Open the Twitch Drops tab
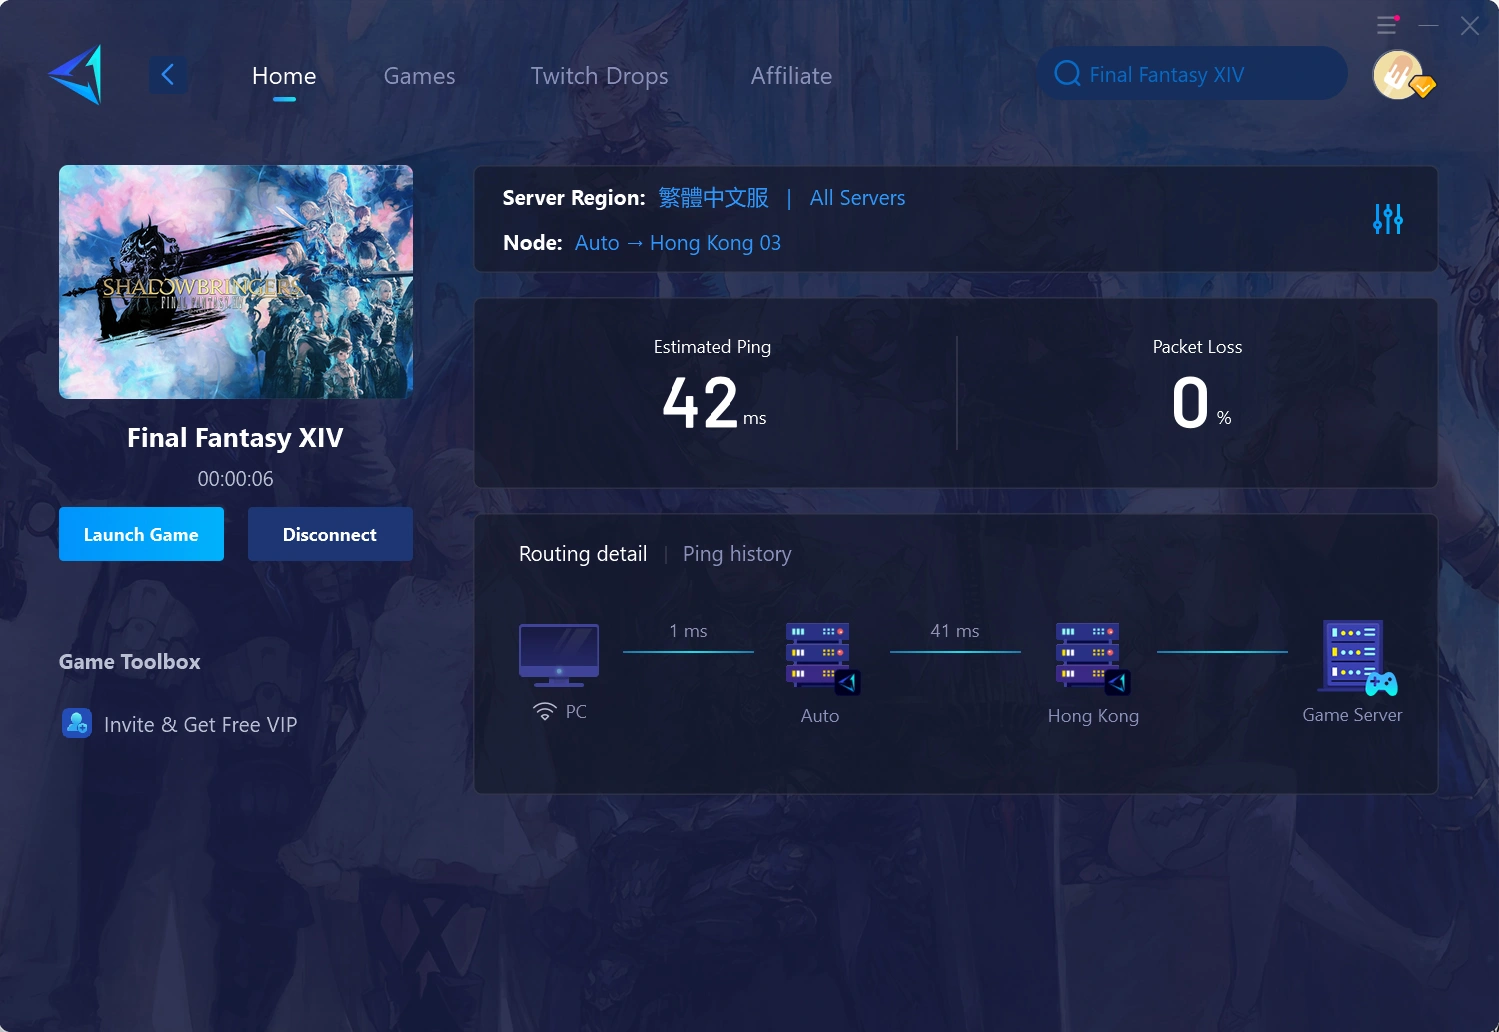 (599, 76)
